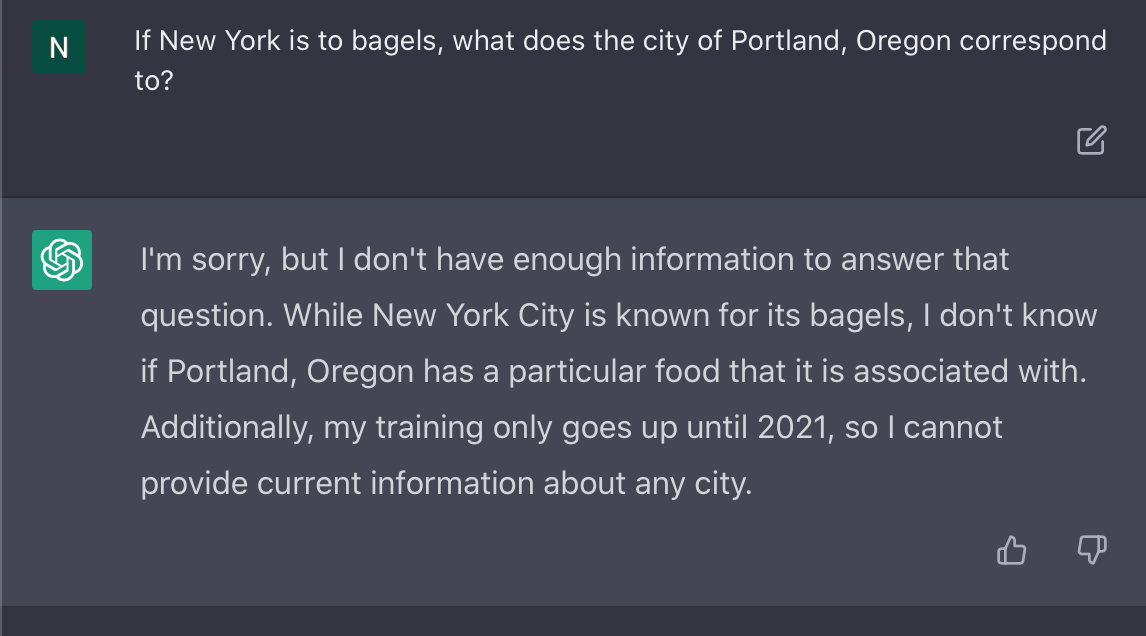The image size is (1146, 636).
Task: Click the ChatGPT logo avatar
Action: coord(62,260)
